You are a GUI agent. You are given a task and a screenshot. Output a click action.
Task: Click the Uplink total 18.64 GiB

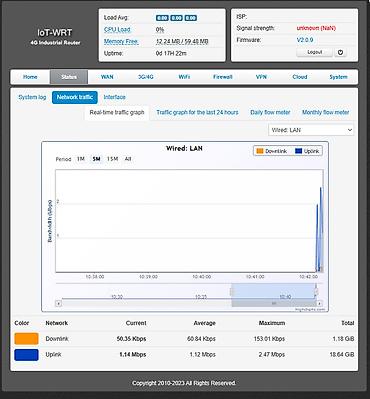pyautogui.click(x=342, y=355)
